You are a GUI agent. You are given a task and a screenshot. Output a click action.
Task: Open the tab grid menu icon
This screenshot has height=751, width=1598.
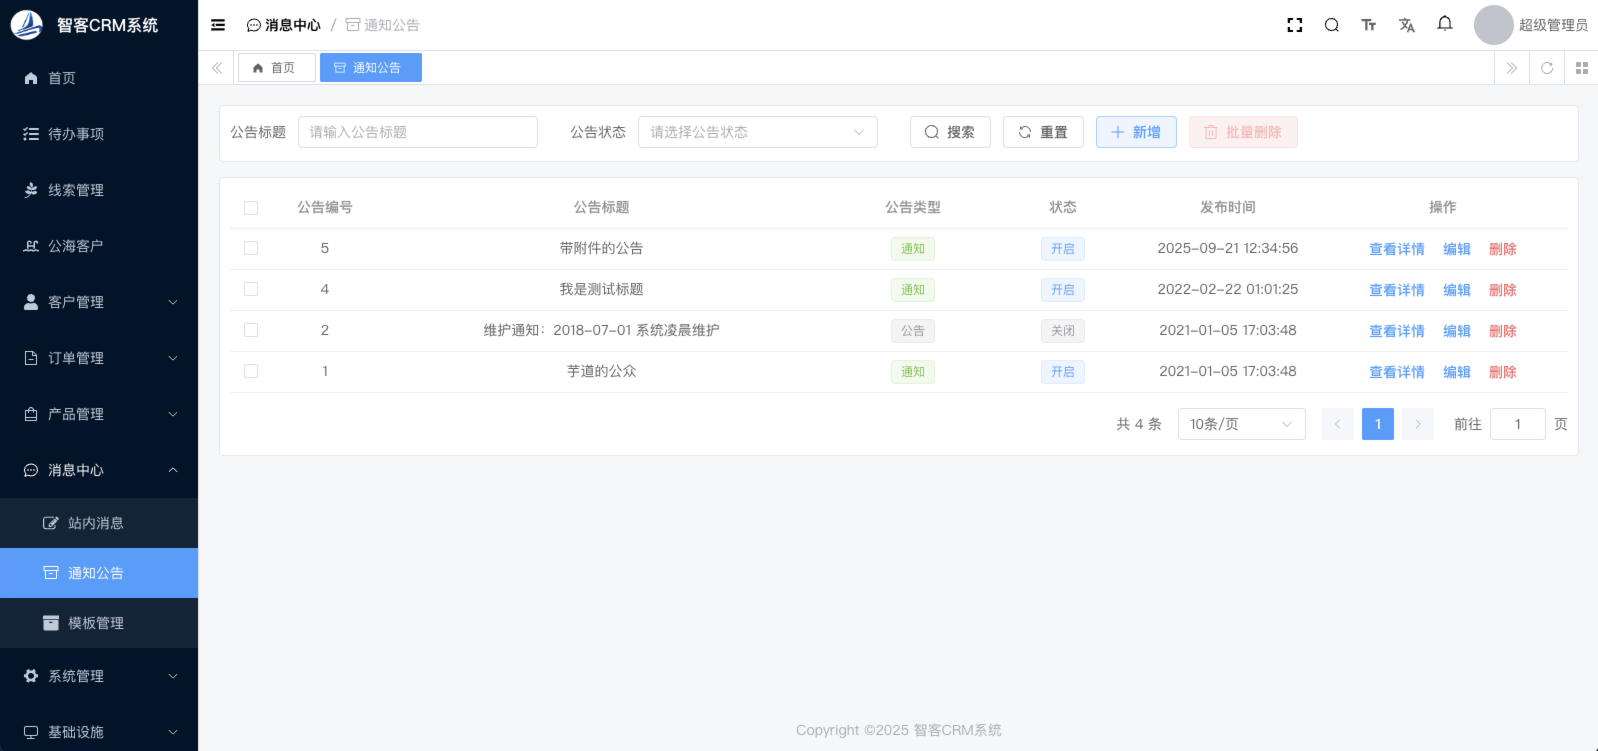[1582, 68]
